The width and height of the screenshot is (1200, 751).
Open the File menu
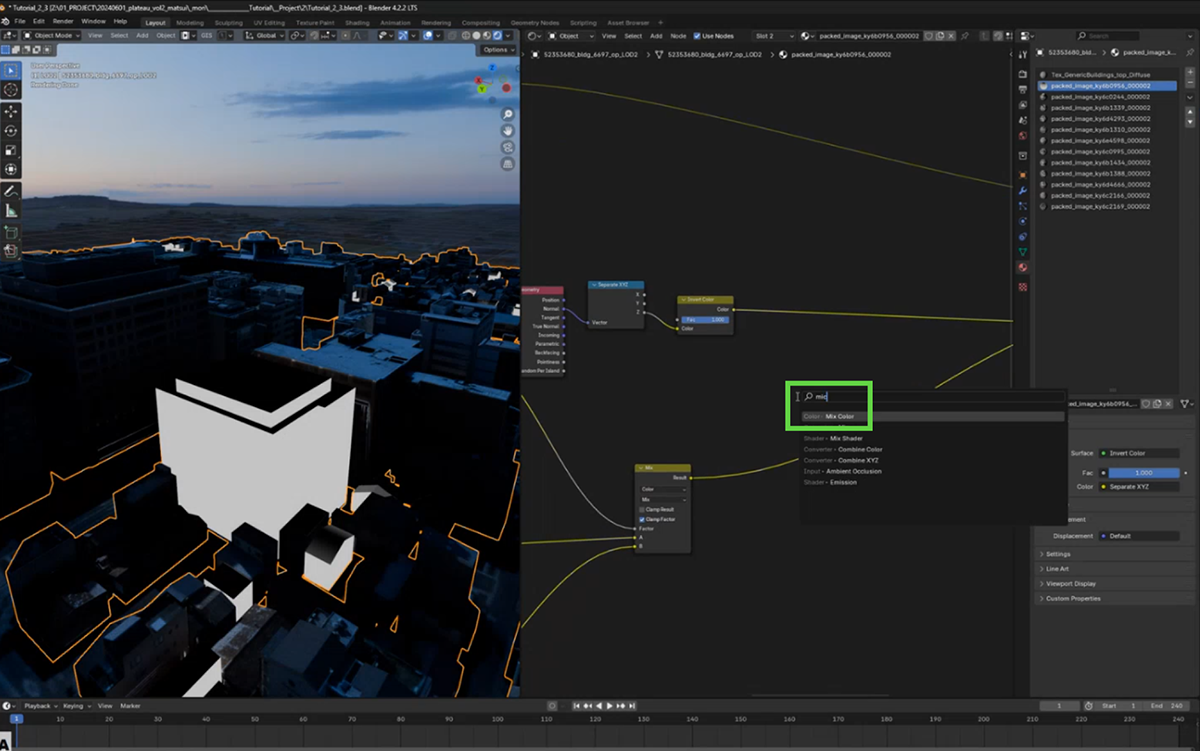20,21
